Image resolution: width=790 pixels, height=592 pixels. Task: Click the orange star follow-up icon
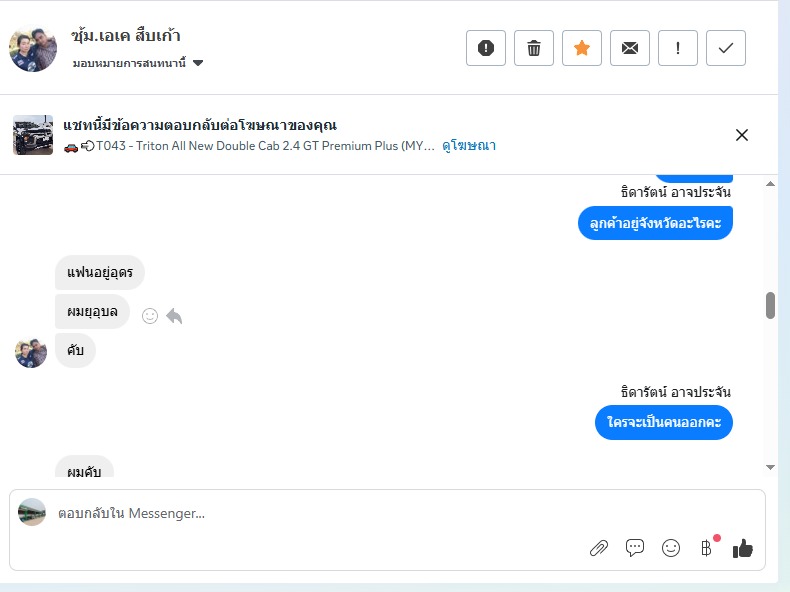(582, 48)
